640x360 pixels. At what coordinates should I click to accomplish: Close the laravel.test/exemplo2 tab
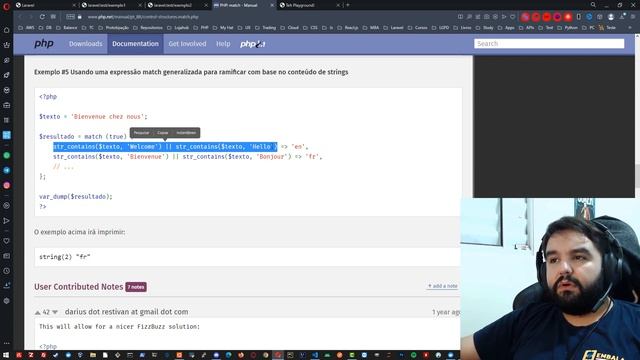(206, 5)
